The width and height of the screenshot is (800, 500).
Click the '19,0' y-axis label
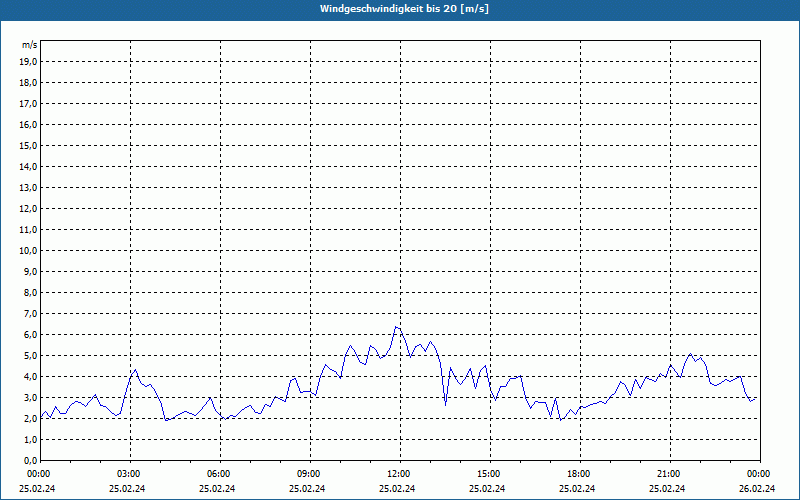pyautogui.click(x=28, y=62)
